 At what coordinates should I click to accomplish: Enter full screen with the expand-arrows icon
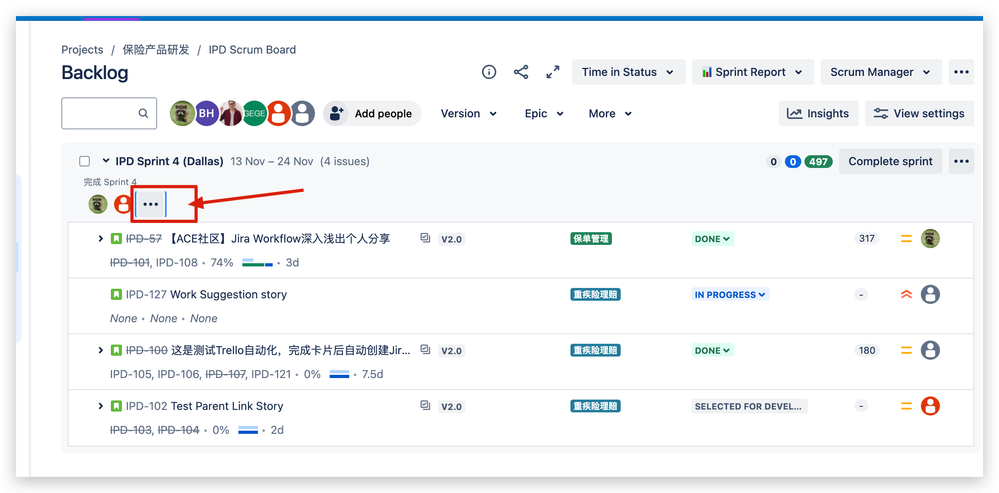[x=553, y=72]
